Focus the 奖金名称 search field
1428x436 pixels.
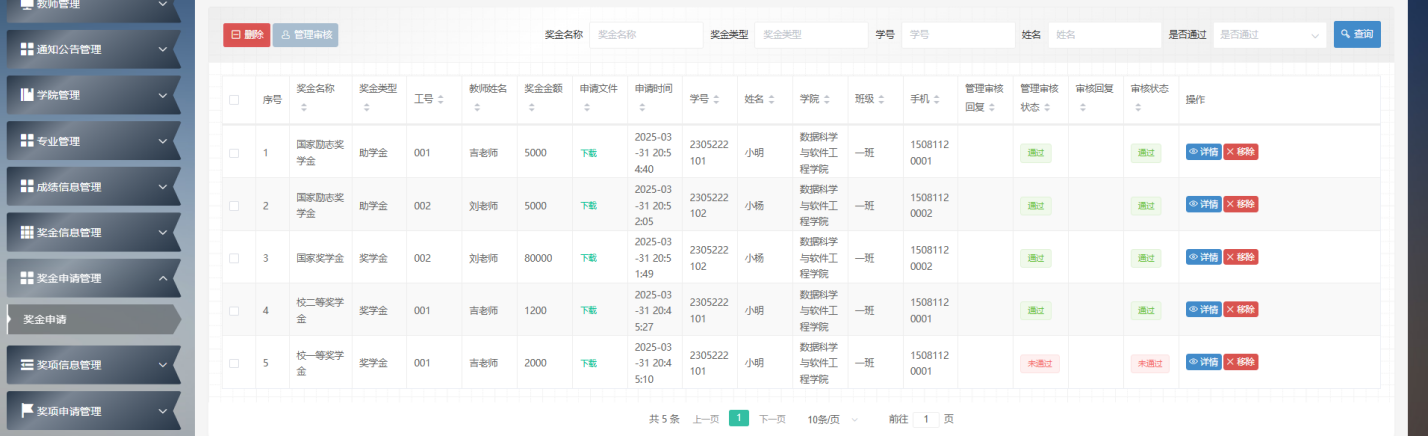point(646,35)
